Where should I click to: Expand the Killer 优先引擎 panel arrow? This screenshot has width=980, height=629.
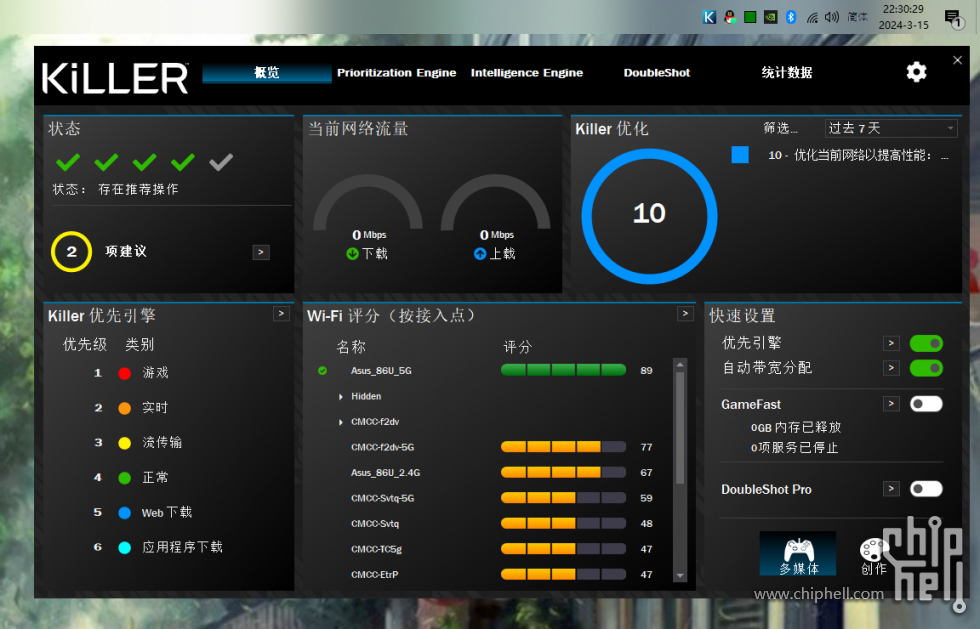click(281, 314)
